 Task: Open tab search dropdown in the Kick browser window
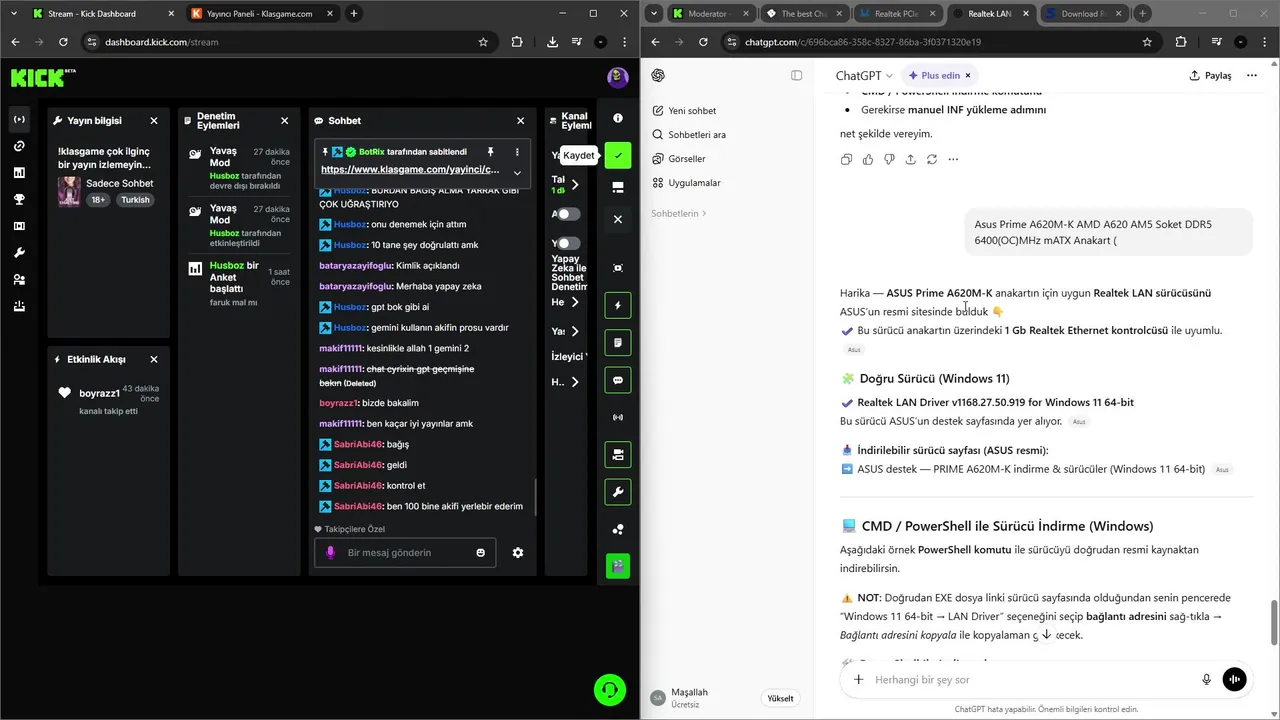click(14, 14)
